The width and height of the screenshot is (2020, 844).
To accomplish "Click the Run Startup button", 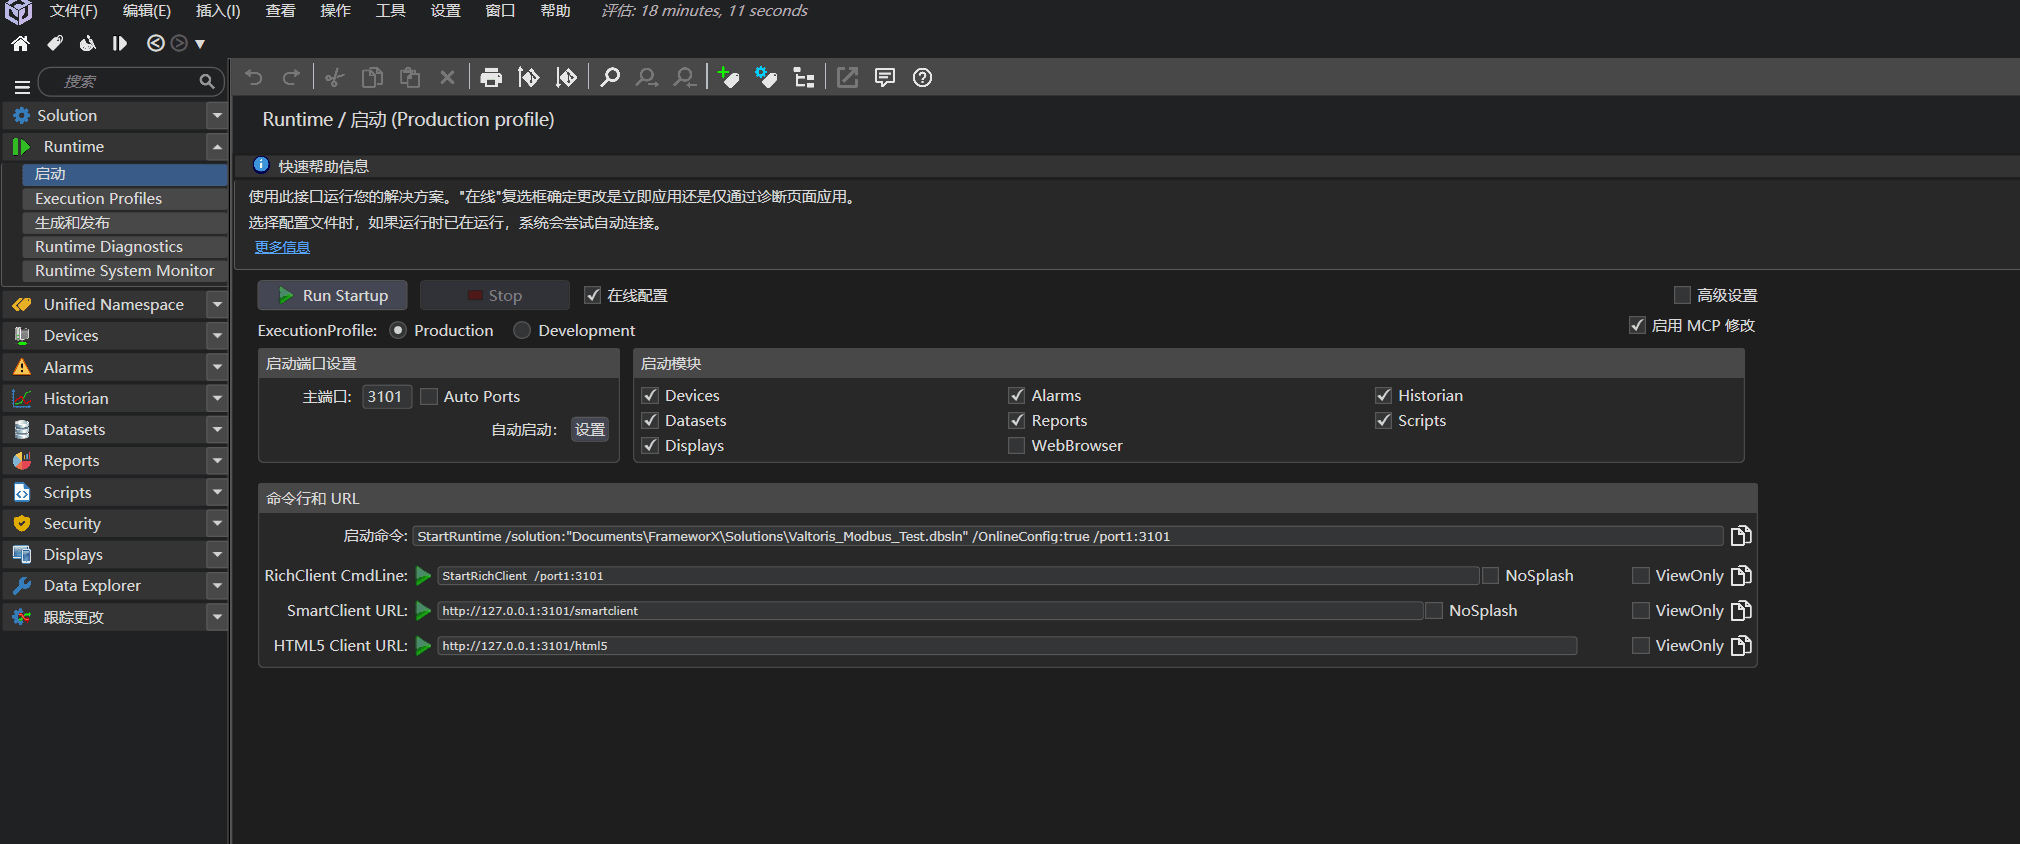I will click(x=332, y=295).
